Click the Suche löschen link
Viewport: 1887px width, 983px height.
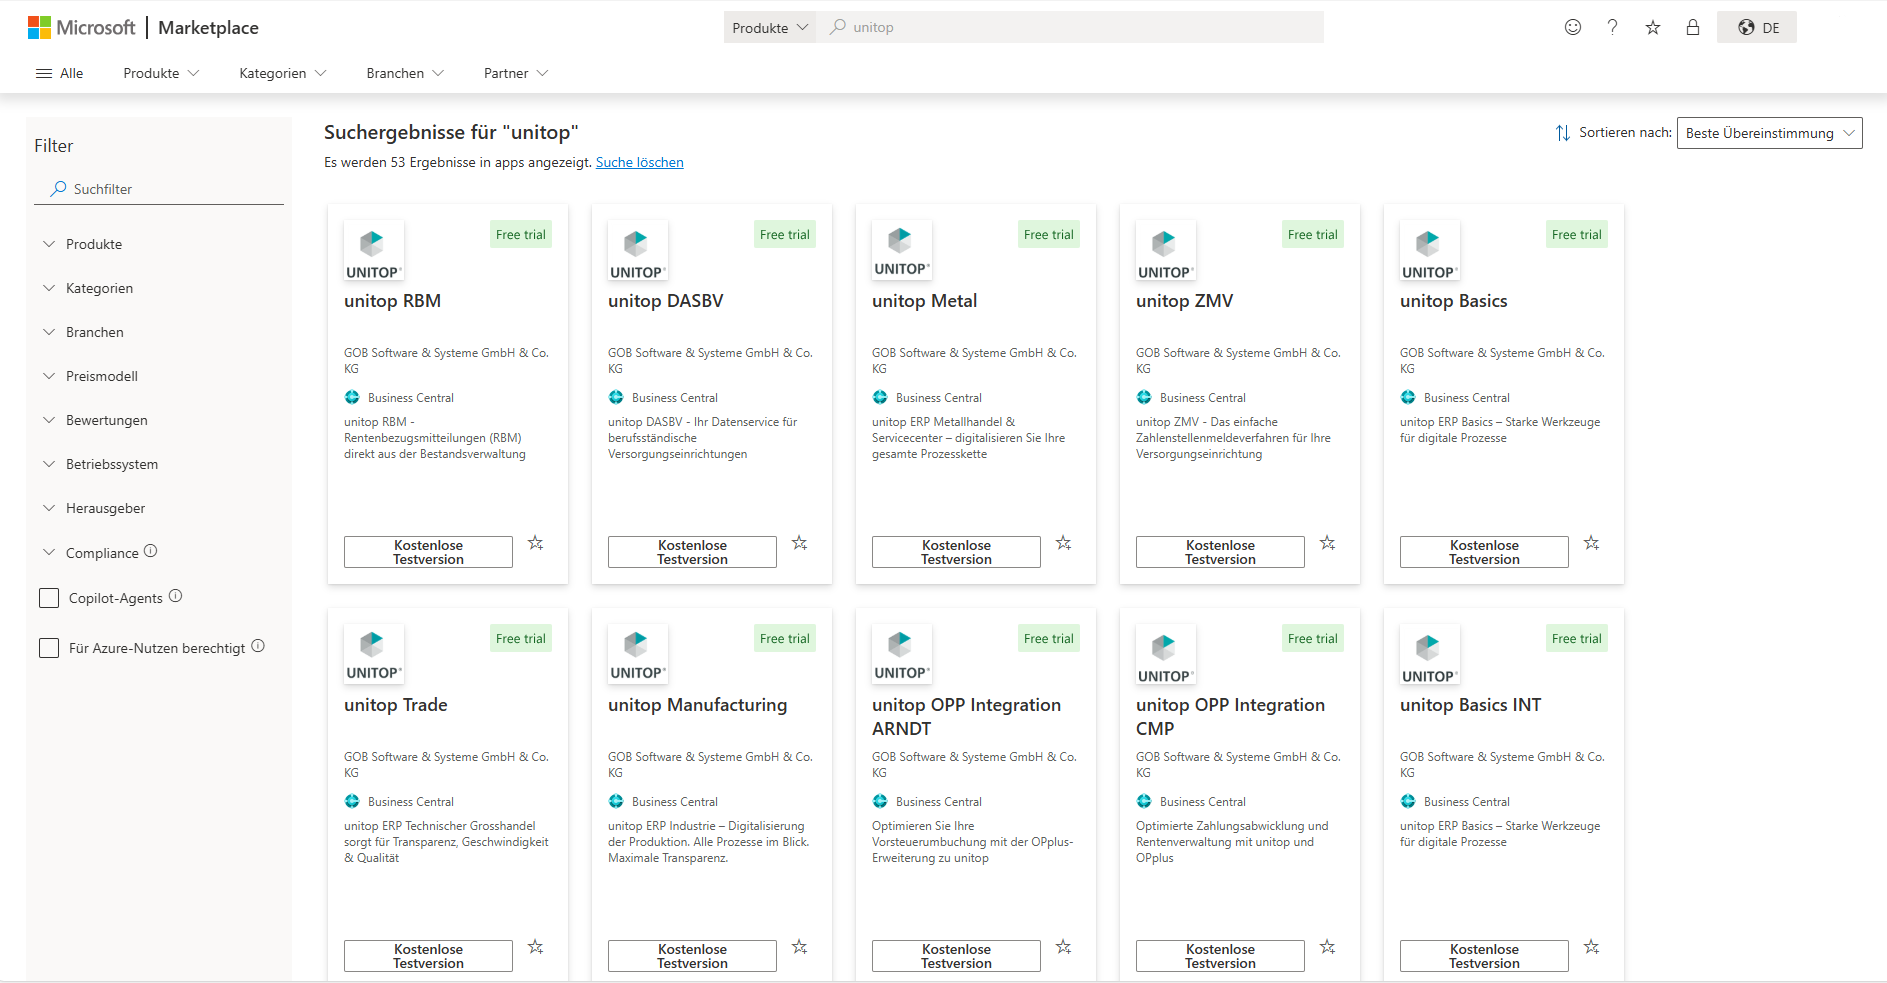point(639,162)
